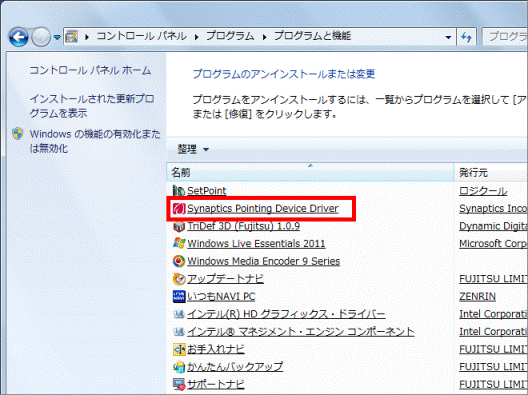Click SetPoint program icon
This screenshot has height=395, width=528.
coord(179,191)
